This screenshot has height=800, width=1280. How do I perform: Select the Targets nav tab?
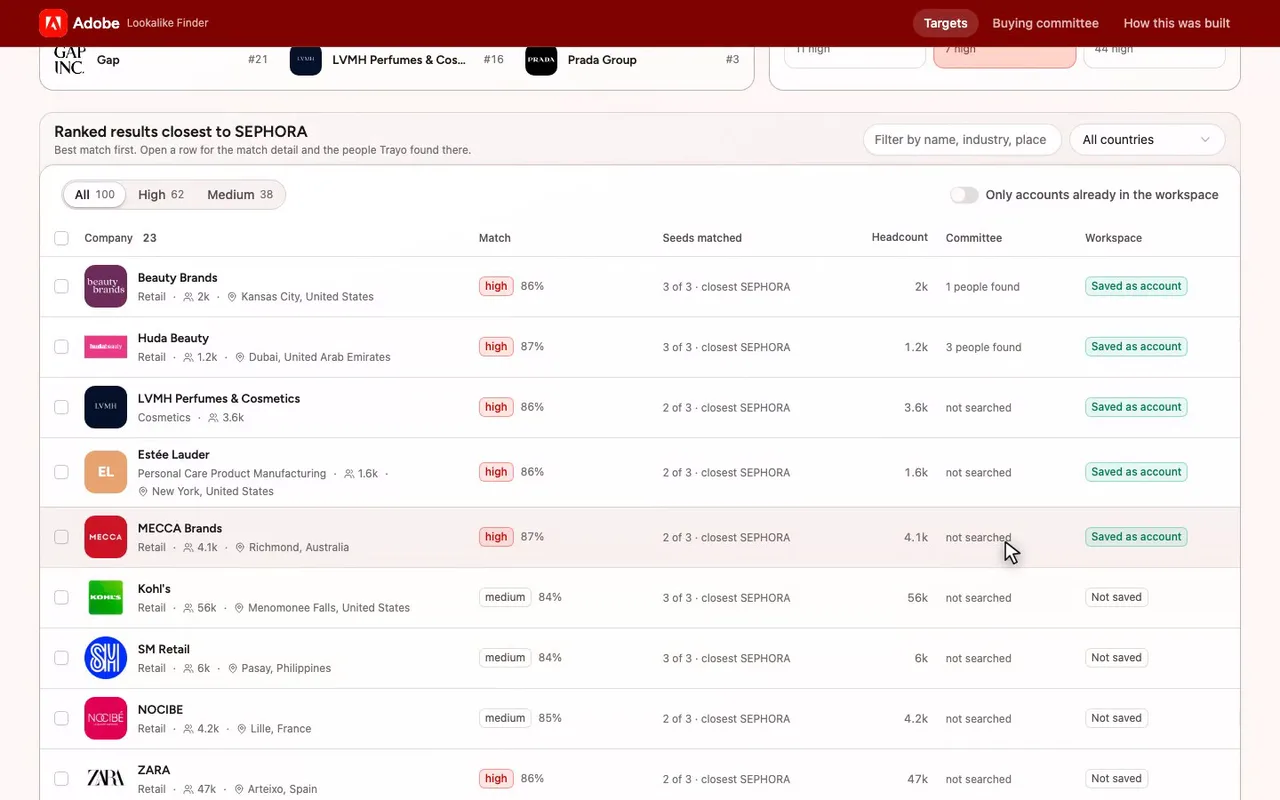(945, 23)
